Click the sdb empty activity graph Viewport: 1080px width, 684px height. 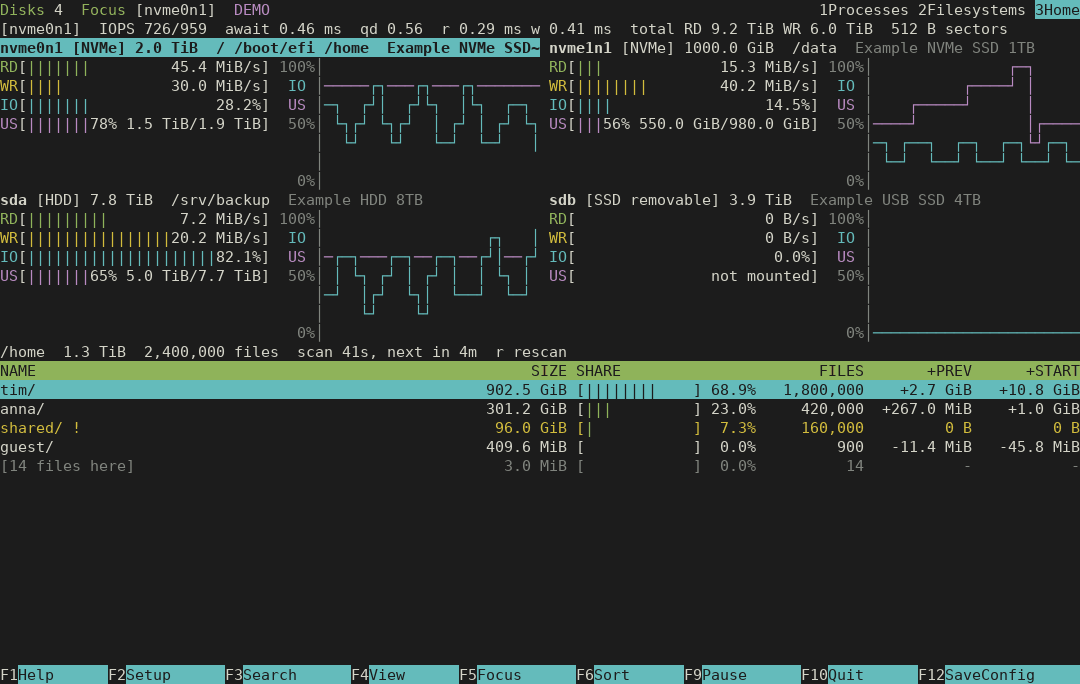[974, 276]
